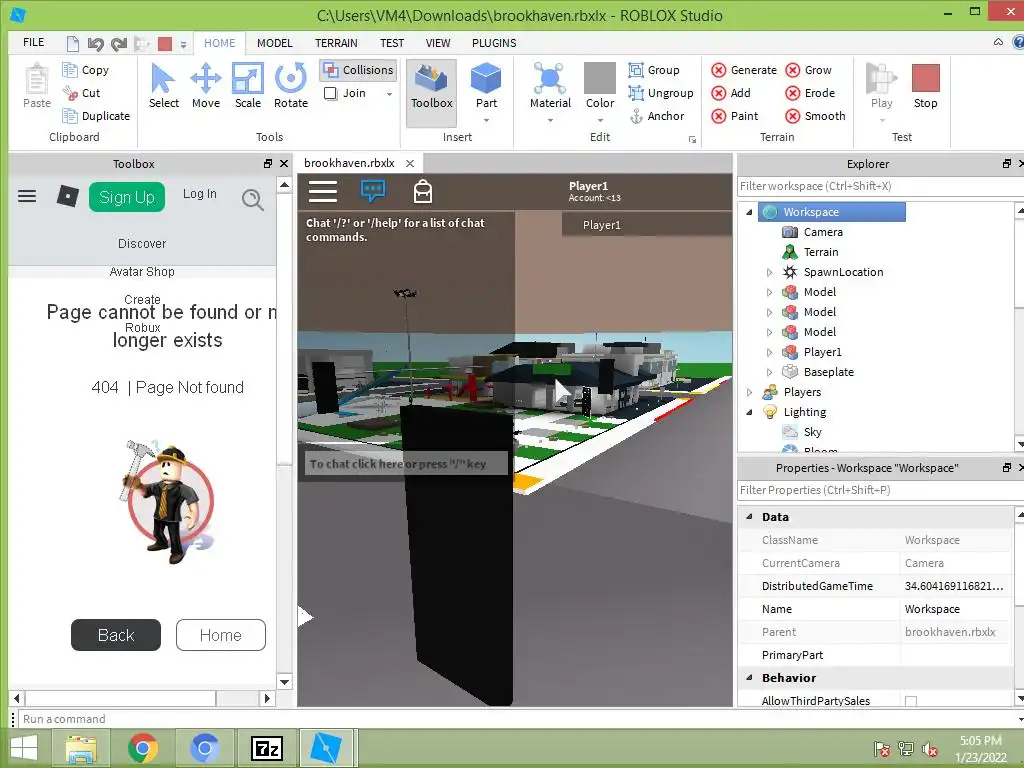
Task: Click the Add terrain tool
Action: (x=731, y=93)
